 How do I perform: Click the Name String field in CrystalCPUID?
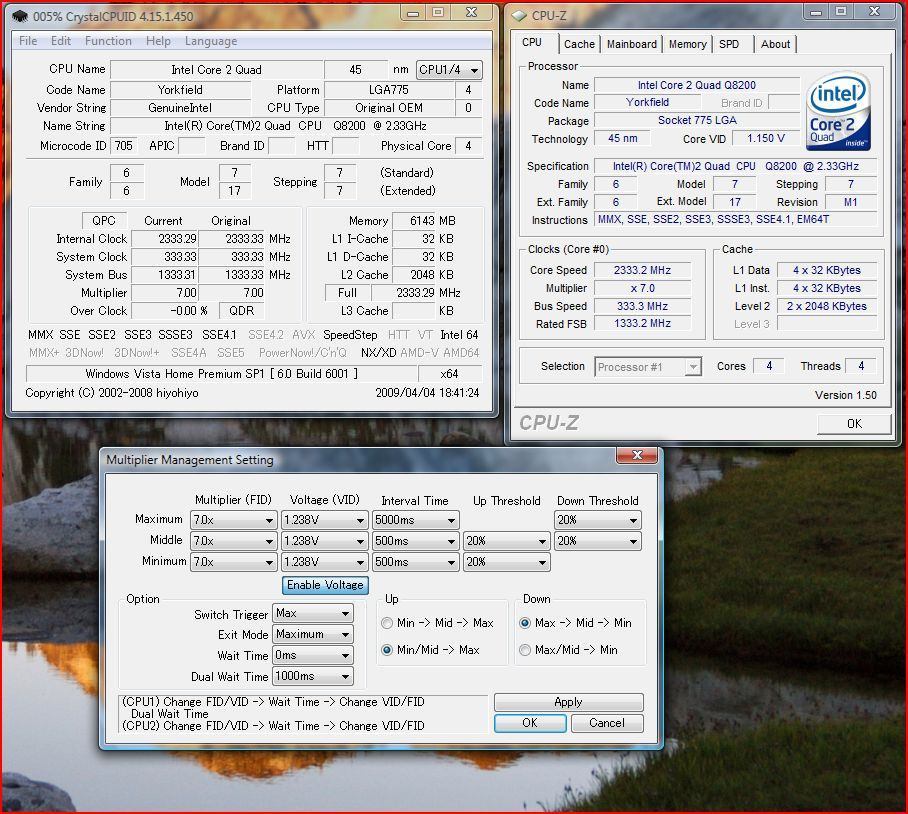(295, 126)
